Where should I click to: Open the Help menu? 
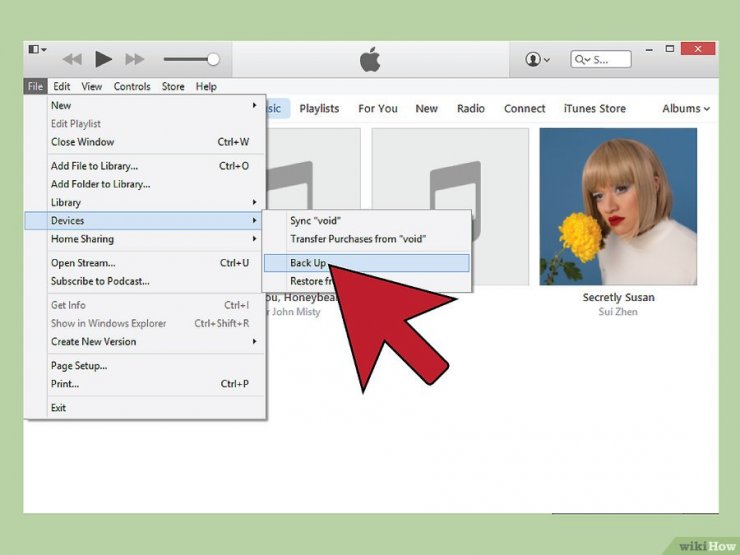206,86
